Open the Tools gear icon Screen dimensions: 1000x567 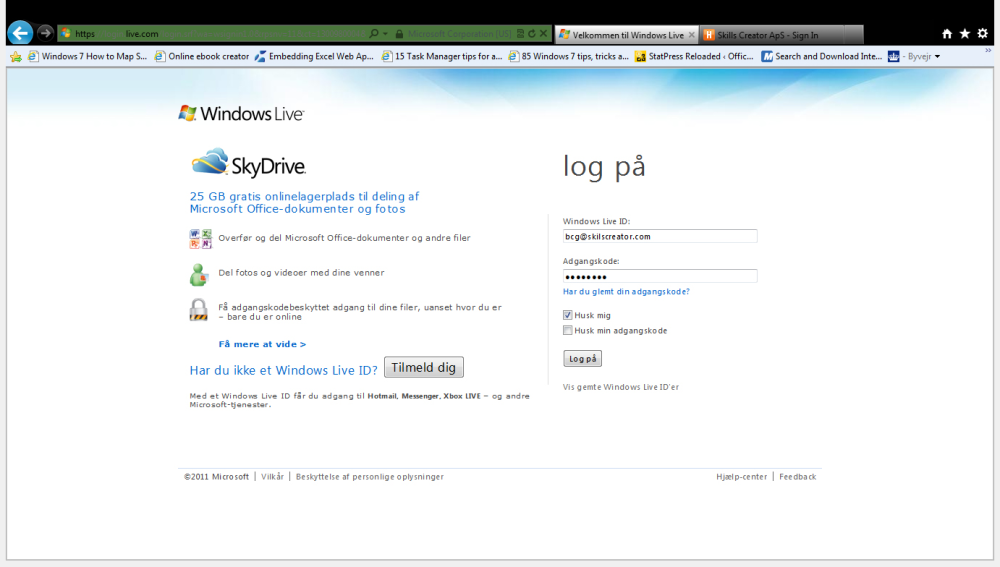click(x=983, y=34)
